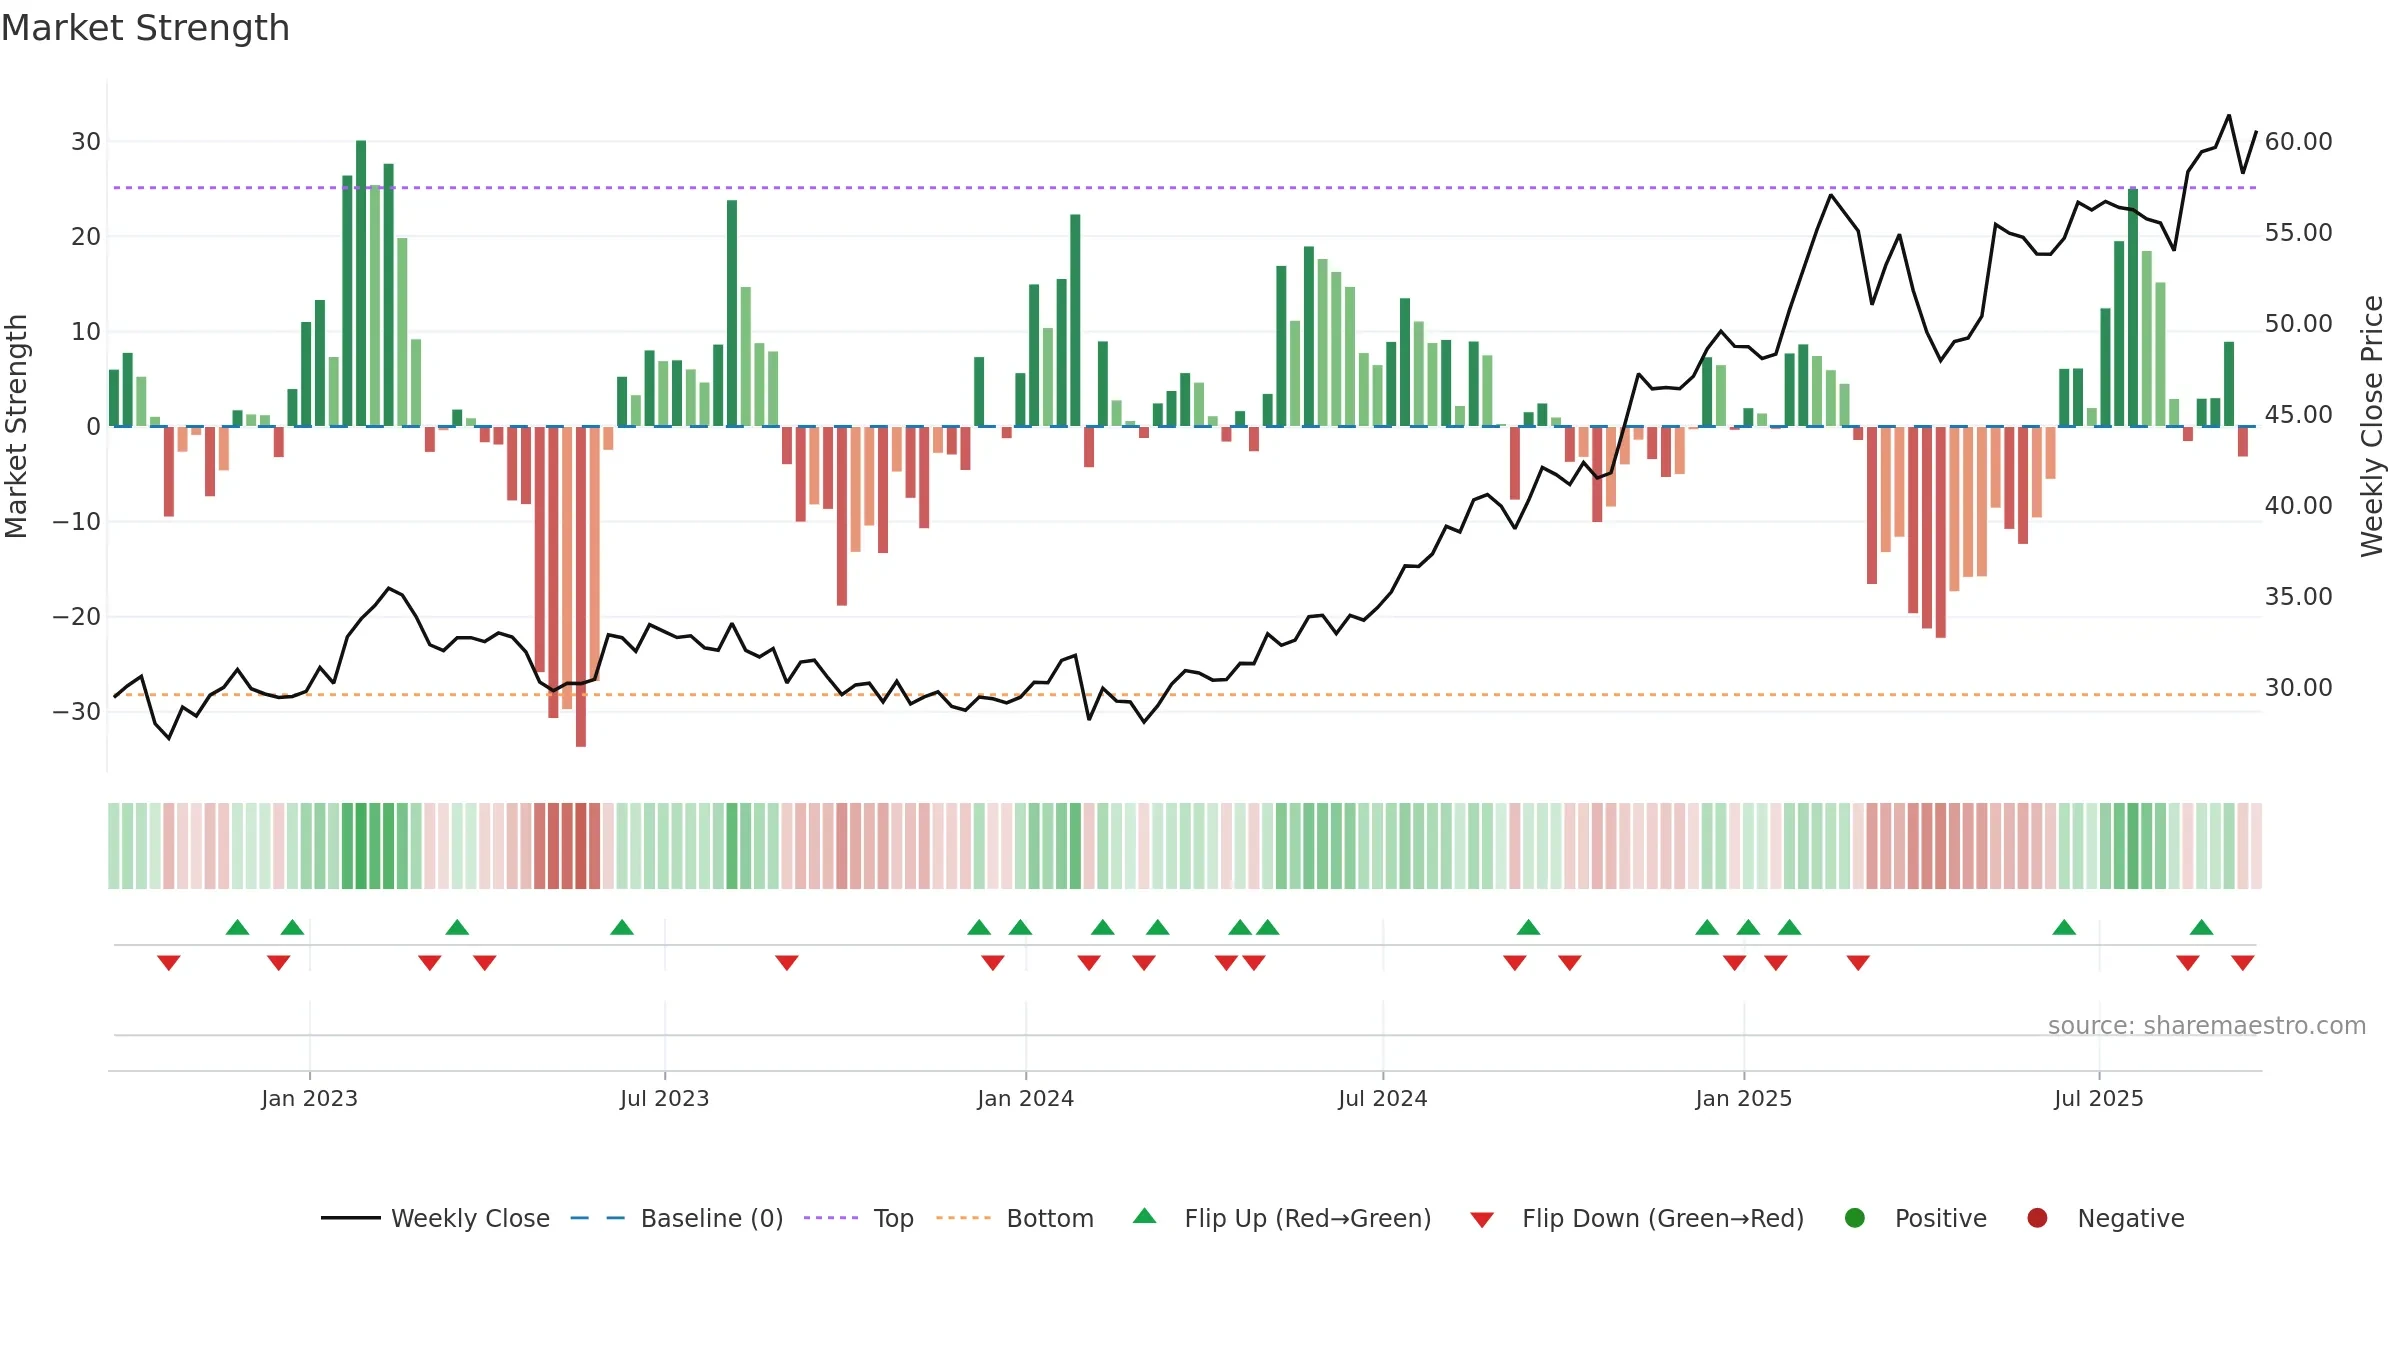Click the Market Strength chart title
The image size is (2400, 1350).
(146, 28)
